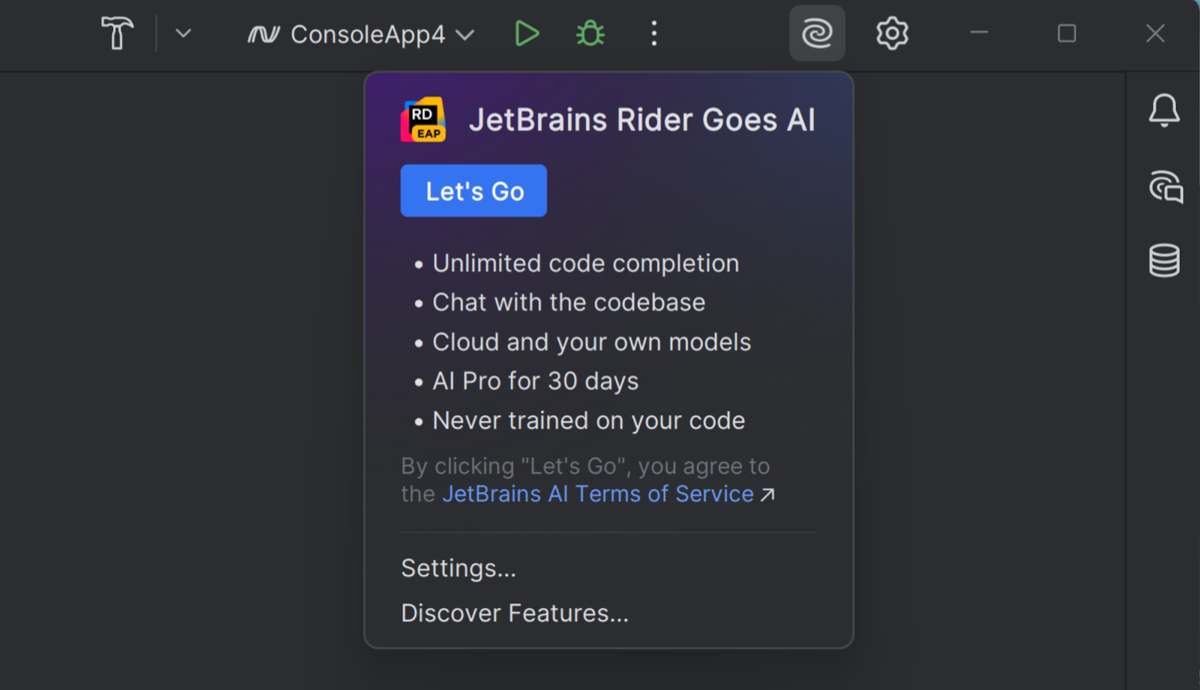Screen dimensions: 1200x690
Task: Minimize the Rider window
Action: click(x=979, y=34)
